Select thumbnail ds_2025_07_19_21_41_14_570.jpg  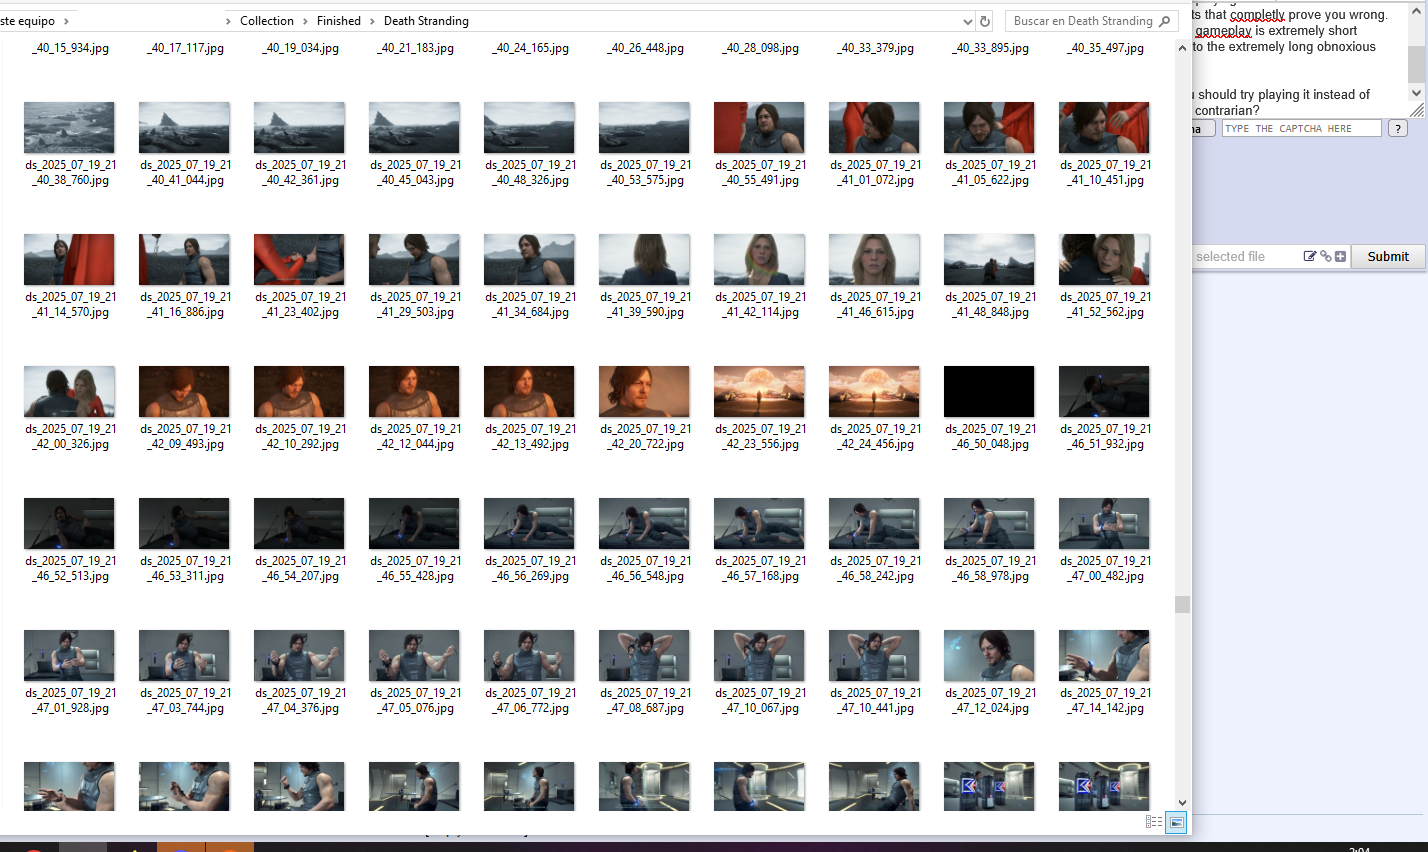[x=69, y=260]
